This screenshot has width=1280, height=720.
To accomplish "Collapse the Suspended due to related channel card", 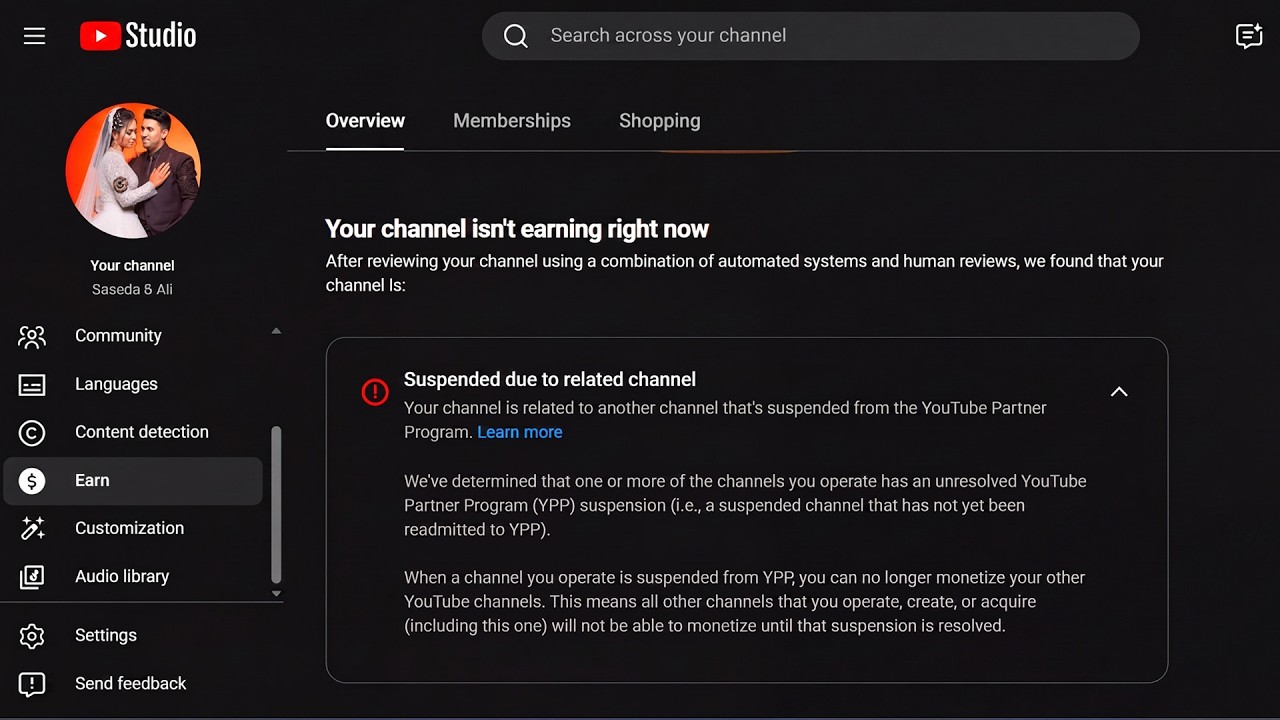I will point(1119,392).
